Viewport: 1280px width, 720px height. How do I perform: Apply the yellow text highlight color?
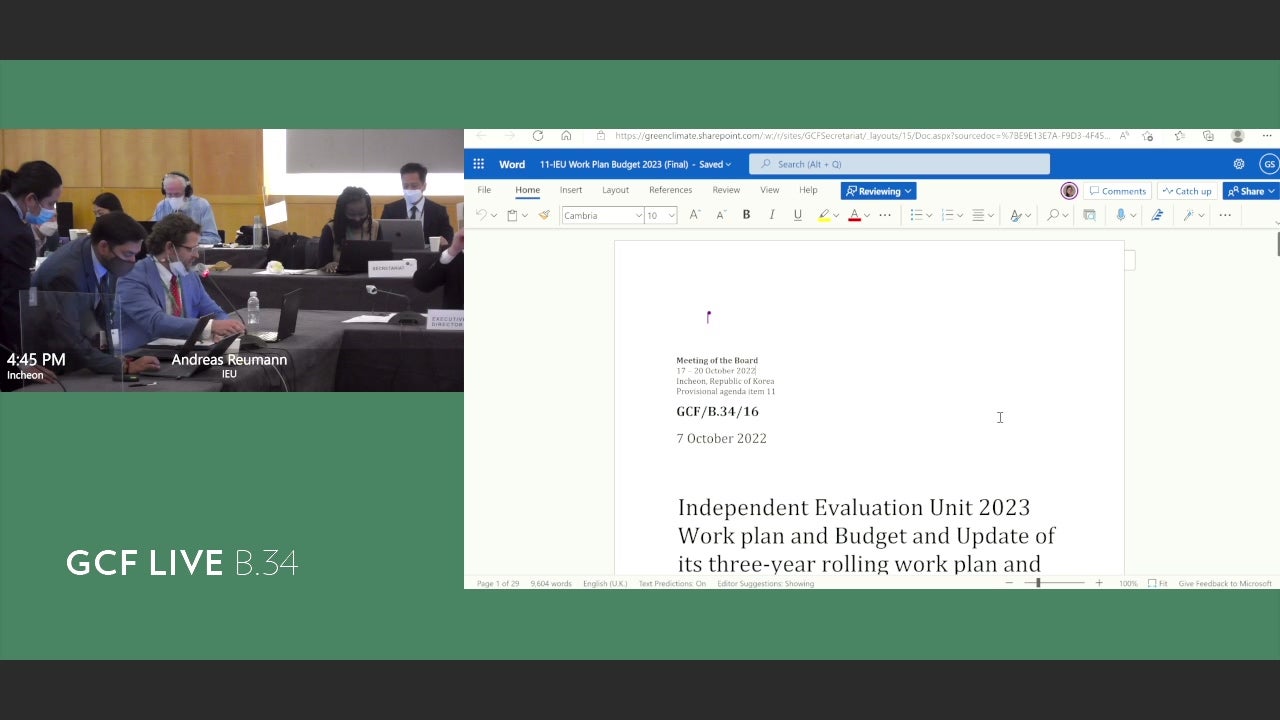tap(823, 215)
